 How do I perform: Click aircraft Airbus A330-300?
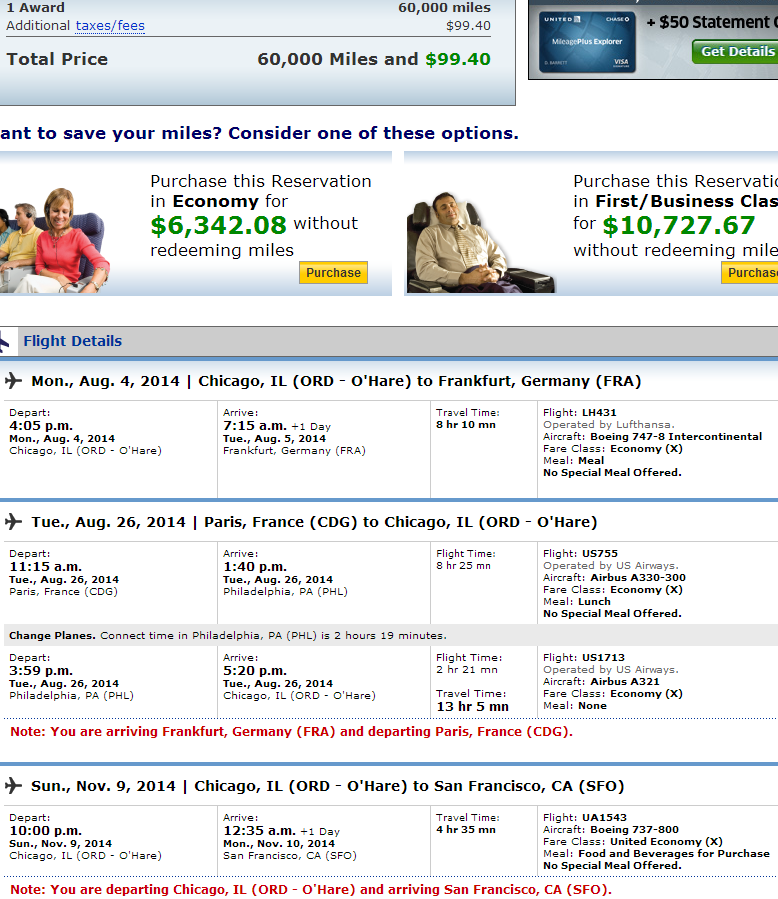tap(638, 577)
